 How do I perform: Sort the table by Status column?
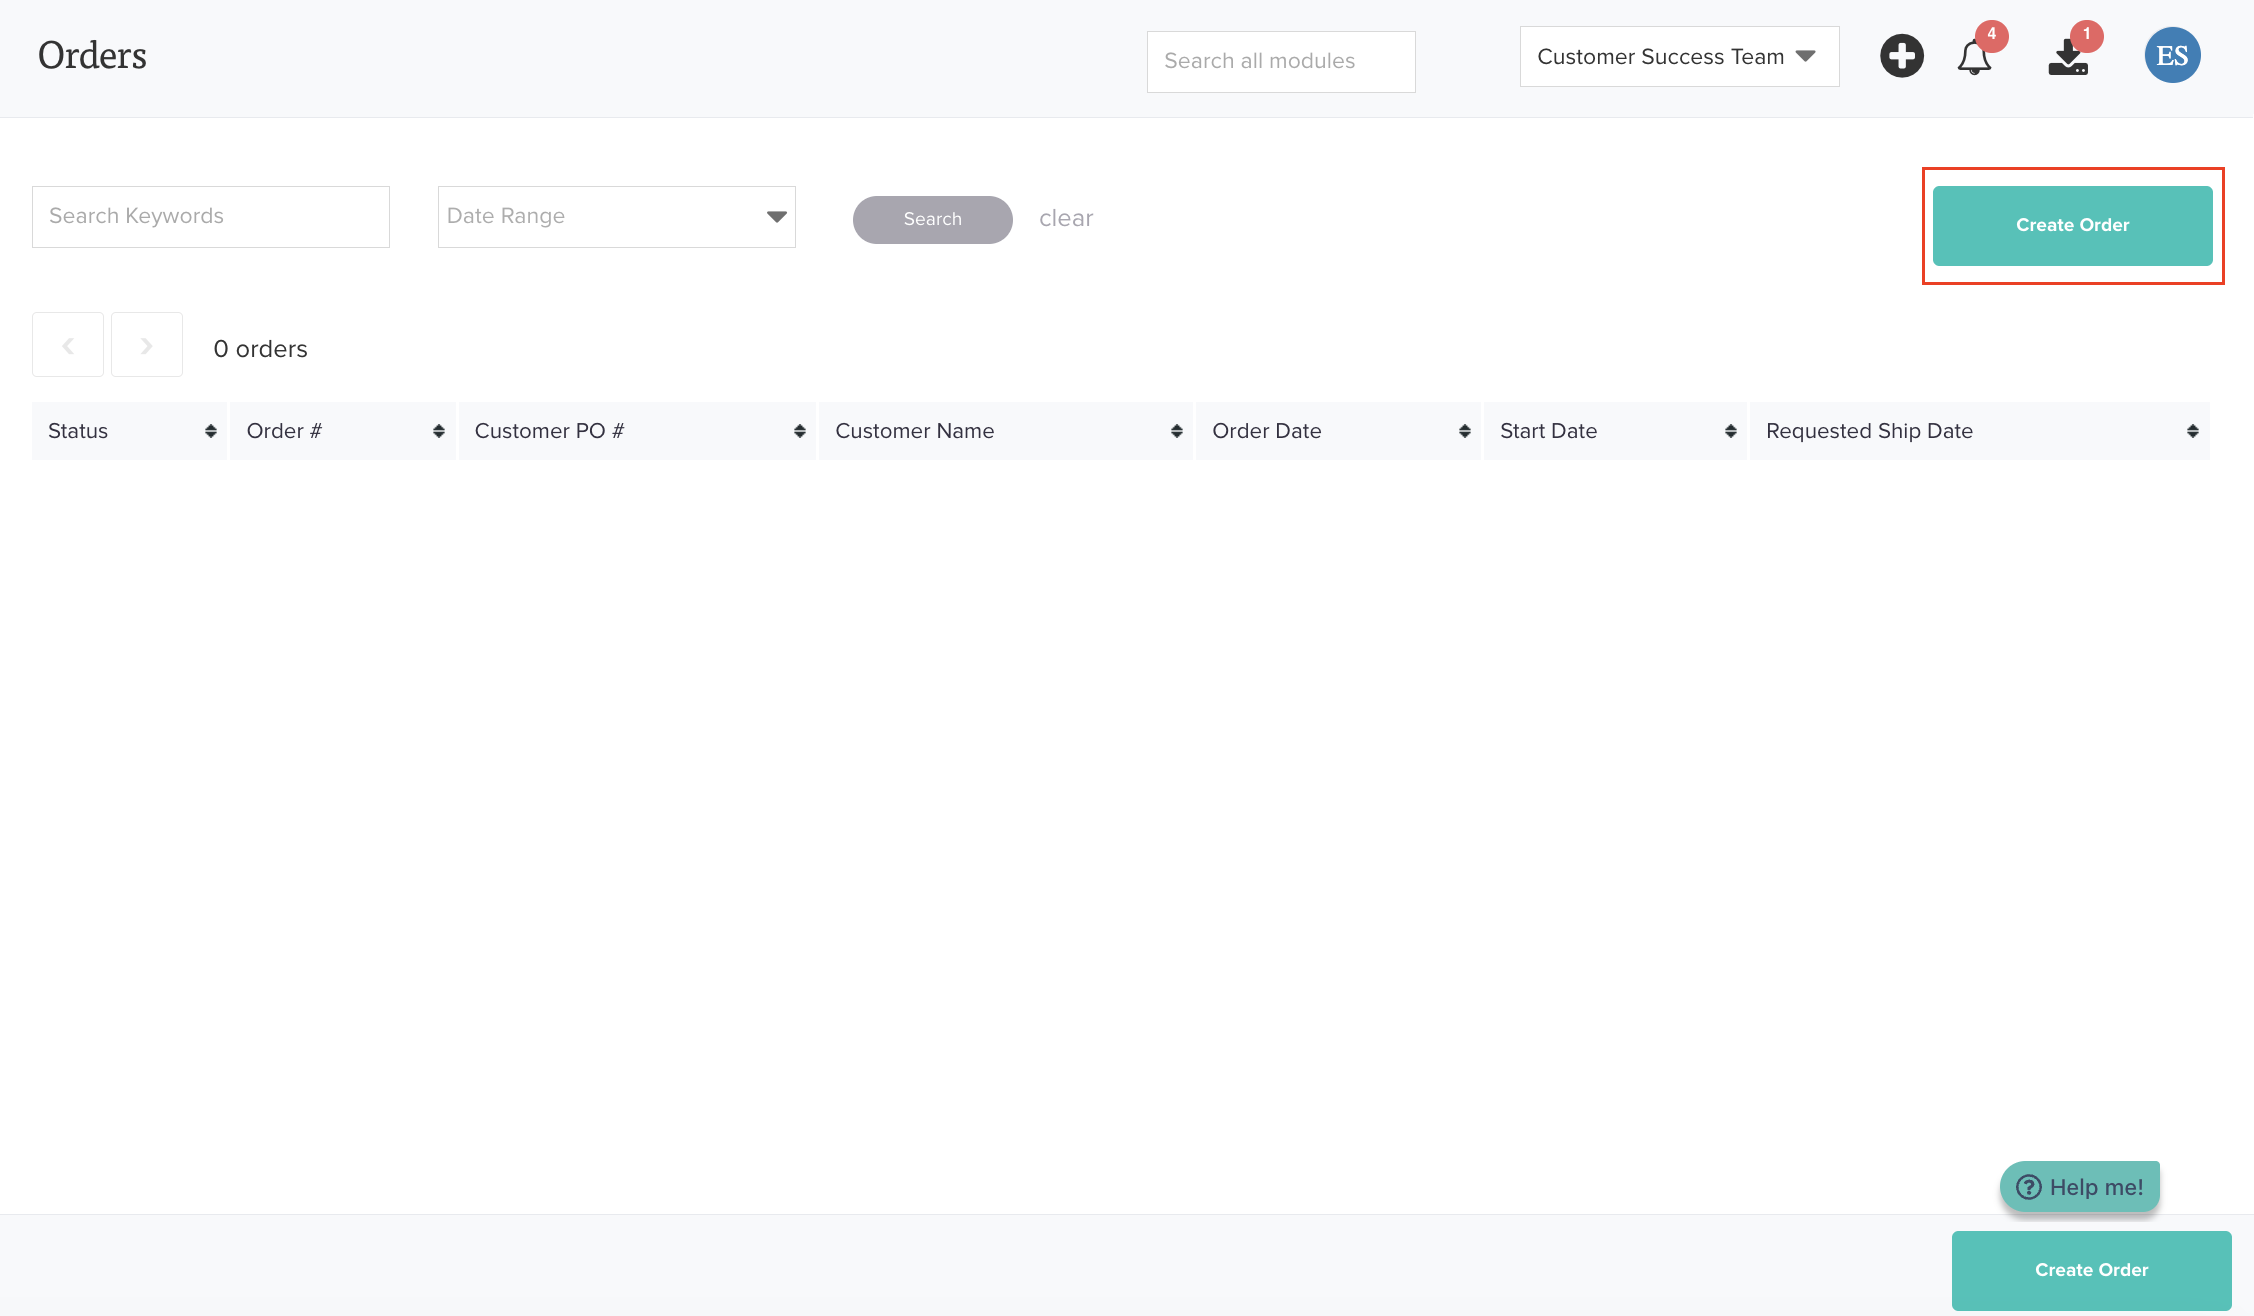click(x=210, y=431)
